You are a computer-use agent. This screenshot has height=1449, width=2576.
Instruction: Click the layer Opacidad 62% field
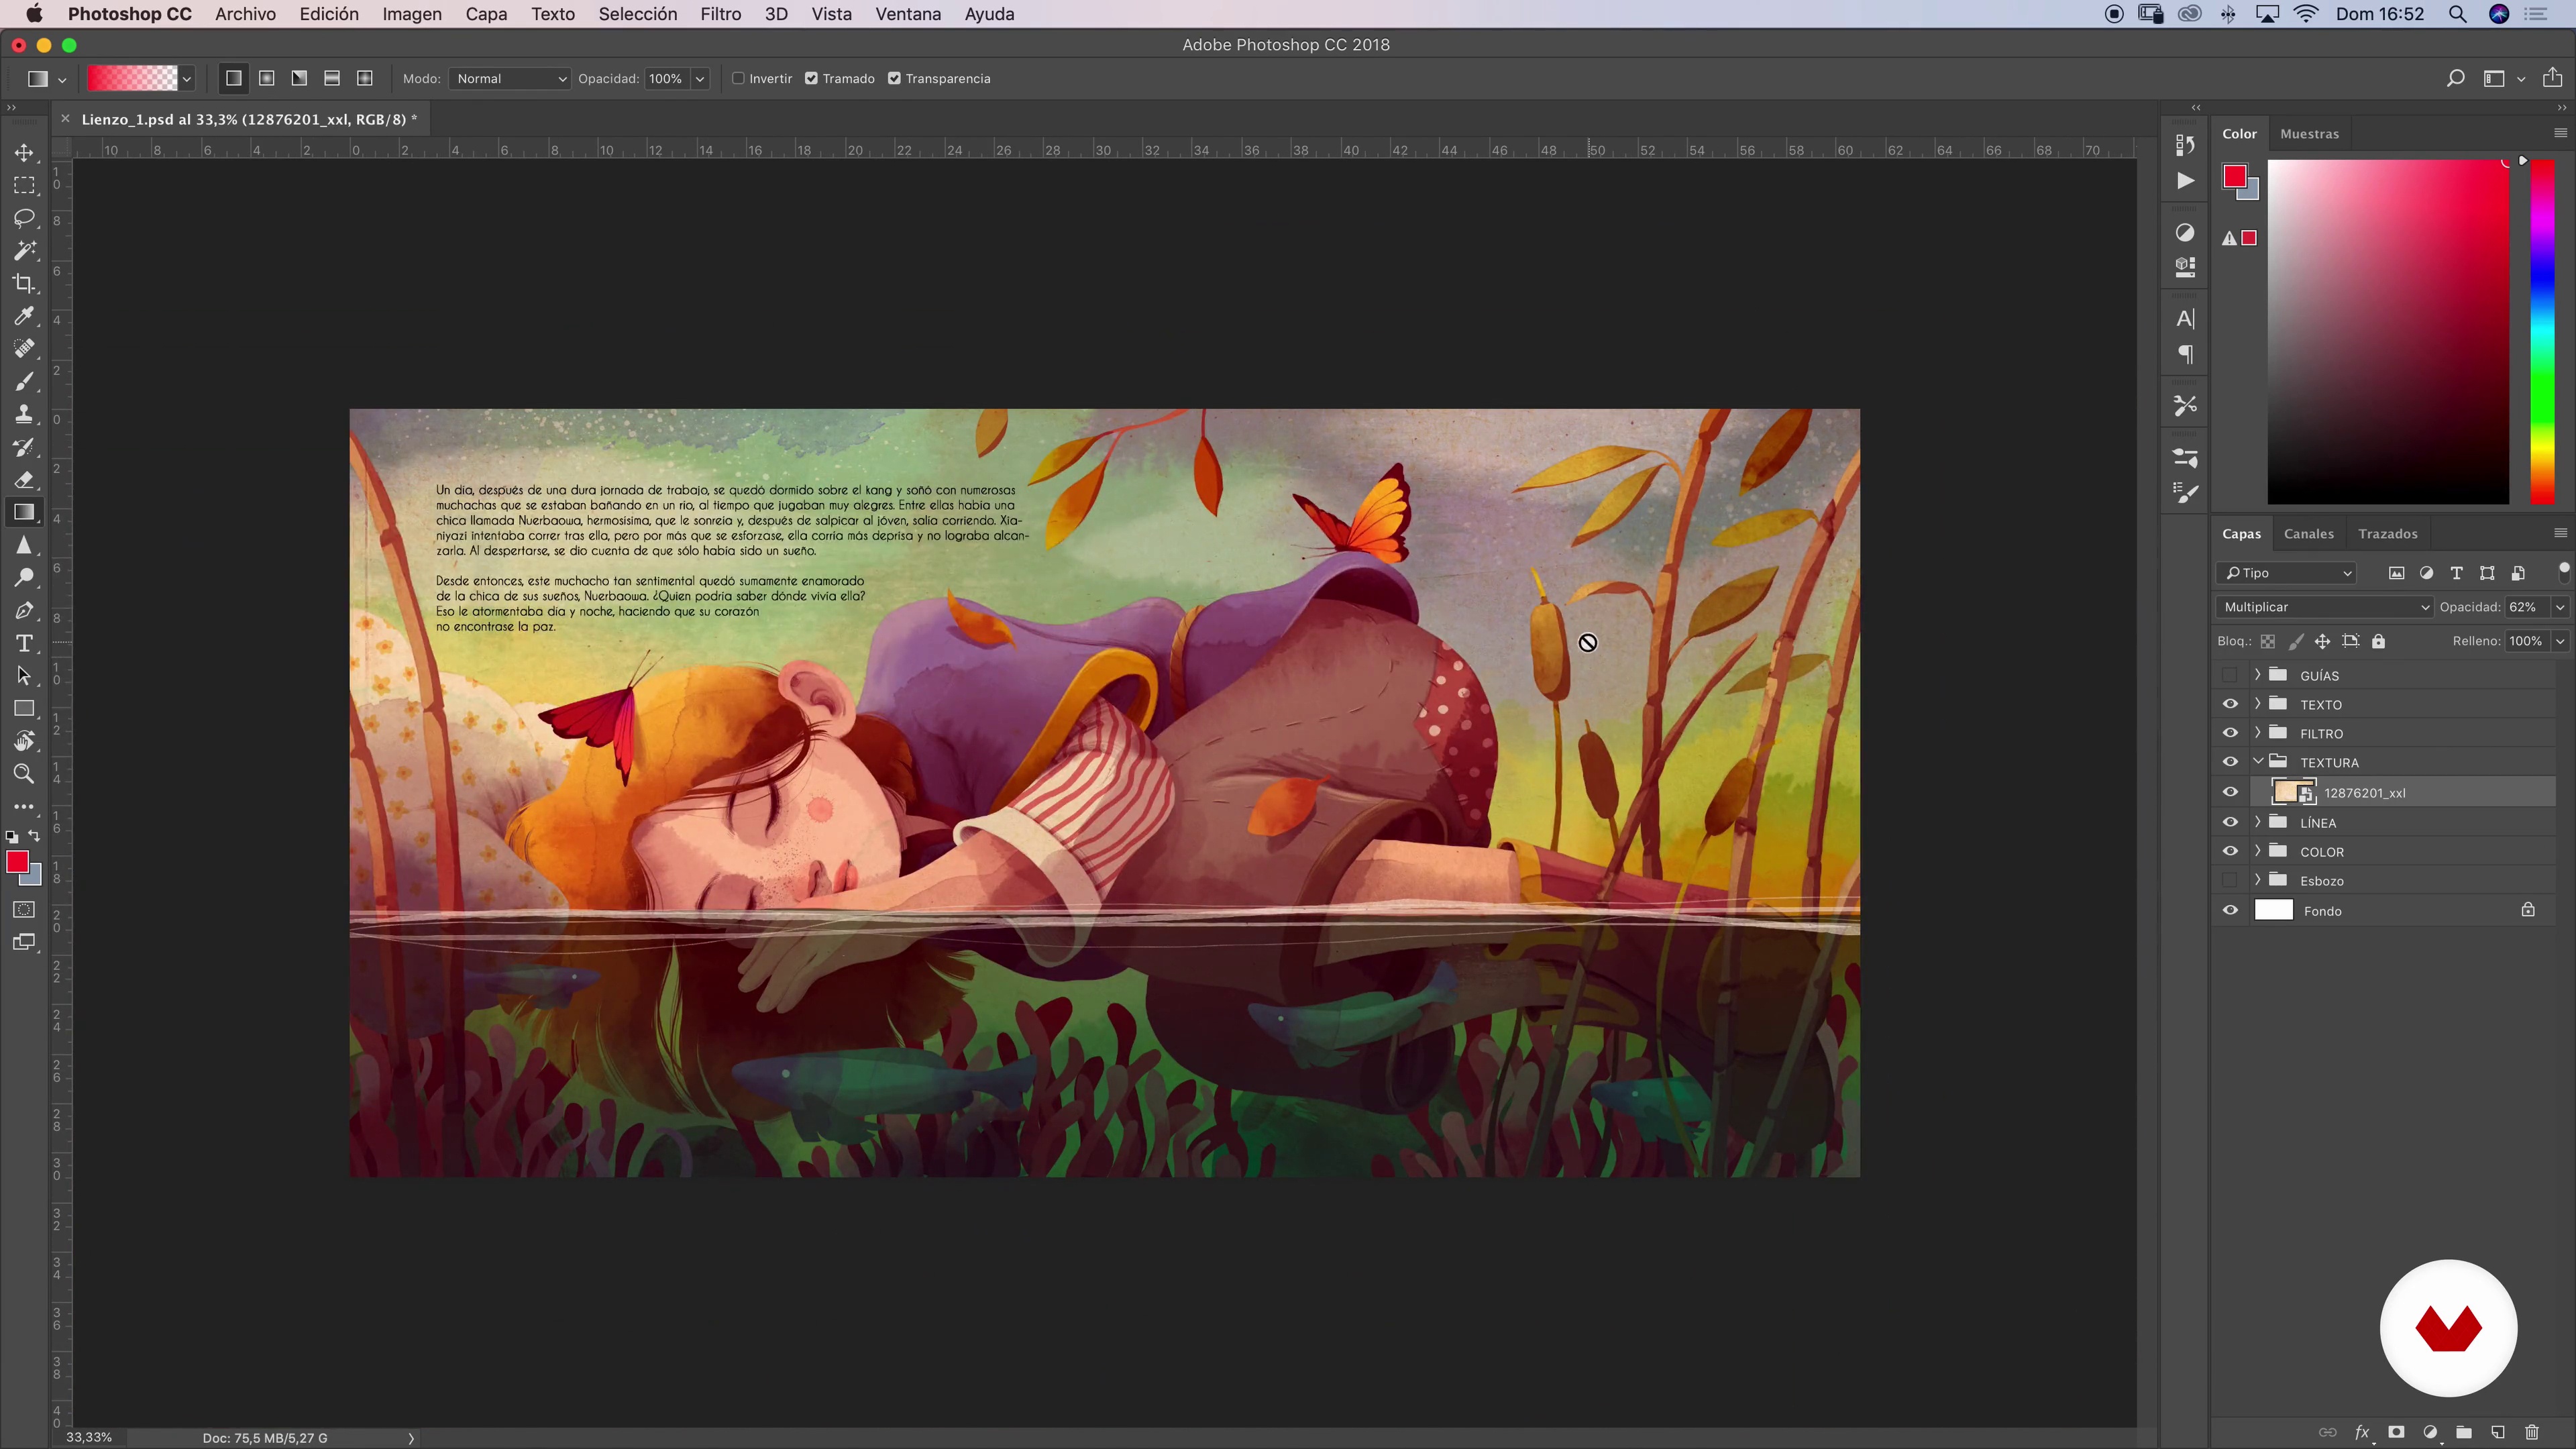[x=2523, y=607]
